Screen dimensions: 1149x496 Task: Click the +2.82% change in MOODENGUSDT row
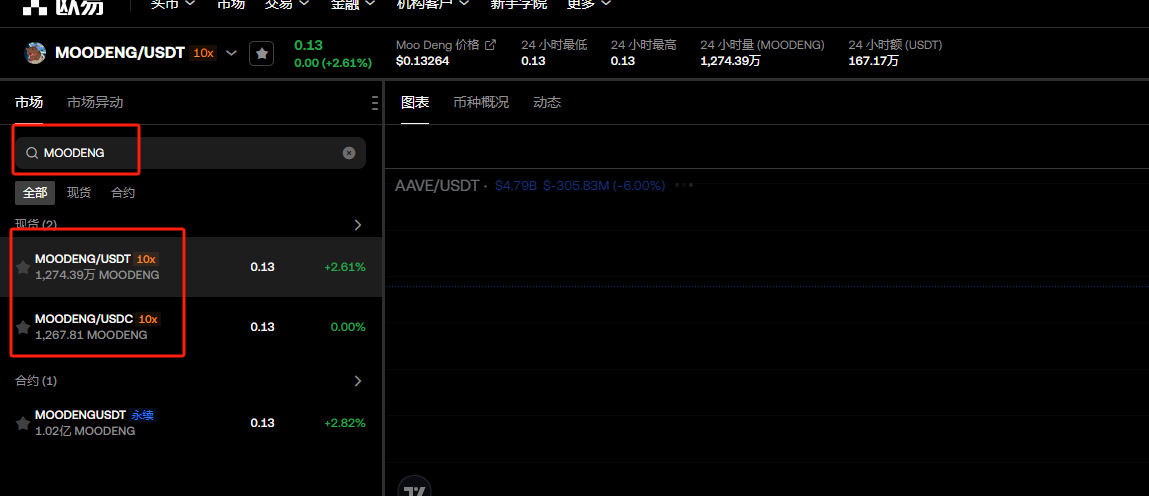[344, 423]
